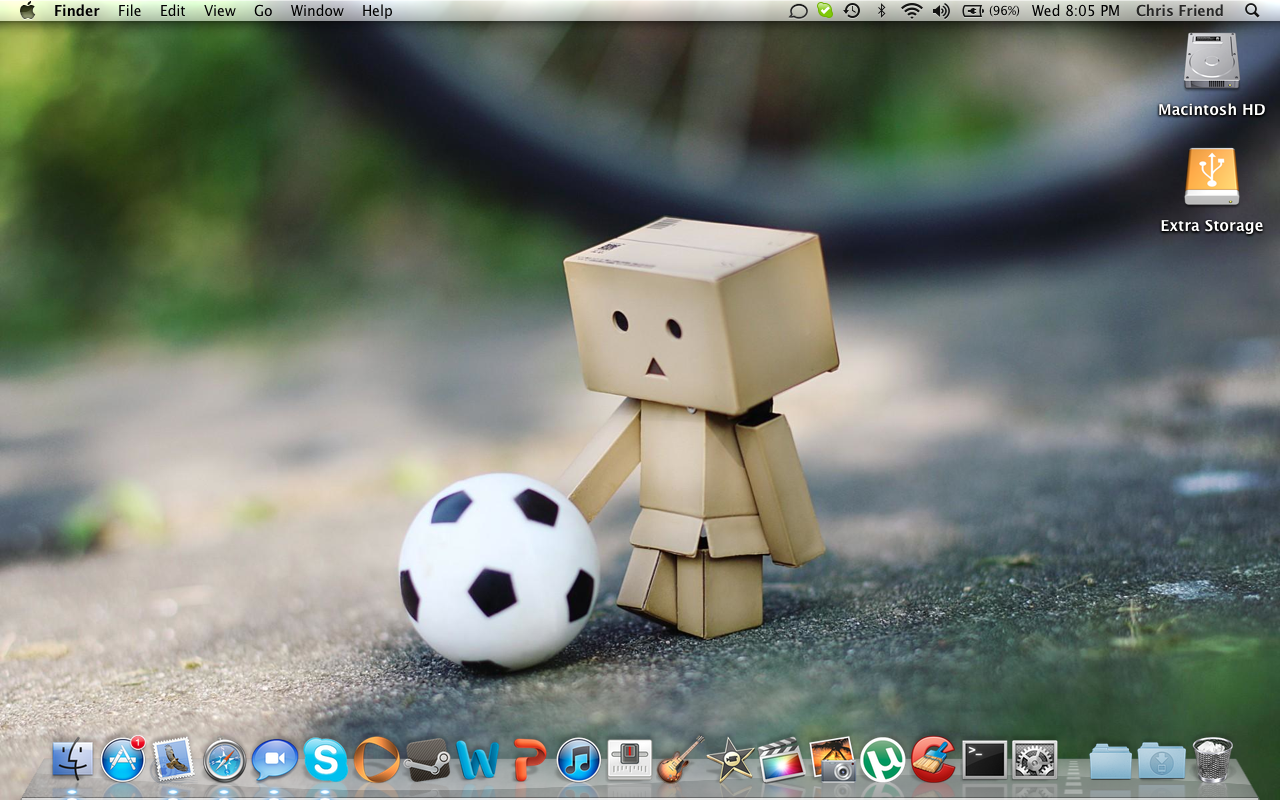The height and width of the screenshot is (800, 1280).
Task: Open the Mail stamp icon in dock
Action: (173, 760)
